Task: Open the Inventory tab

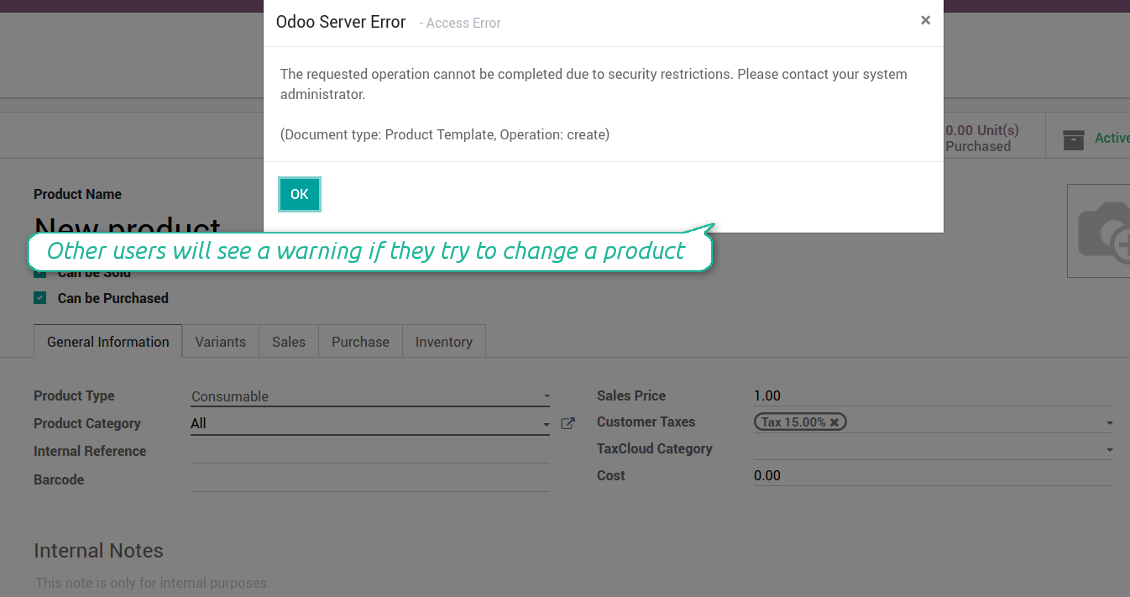Action: pos(444,342)
